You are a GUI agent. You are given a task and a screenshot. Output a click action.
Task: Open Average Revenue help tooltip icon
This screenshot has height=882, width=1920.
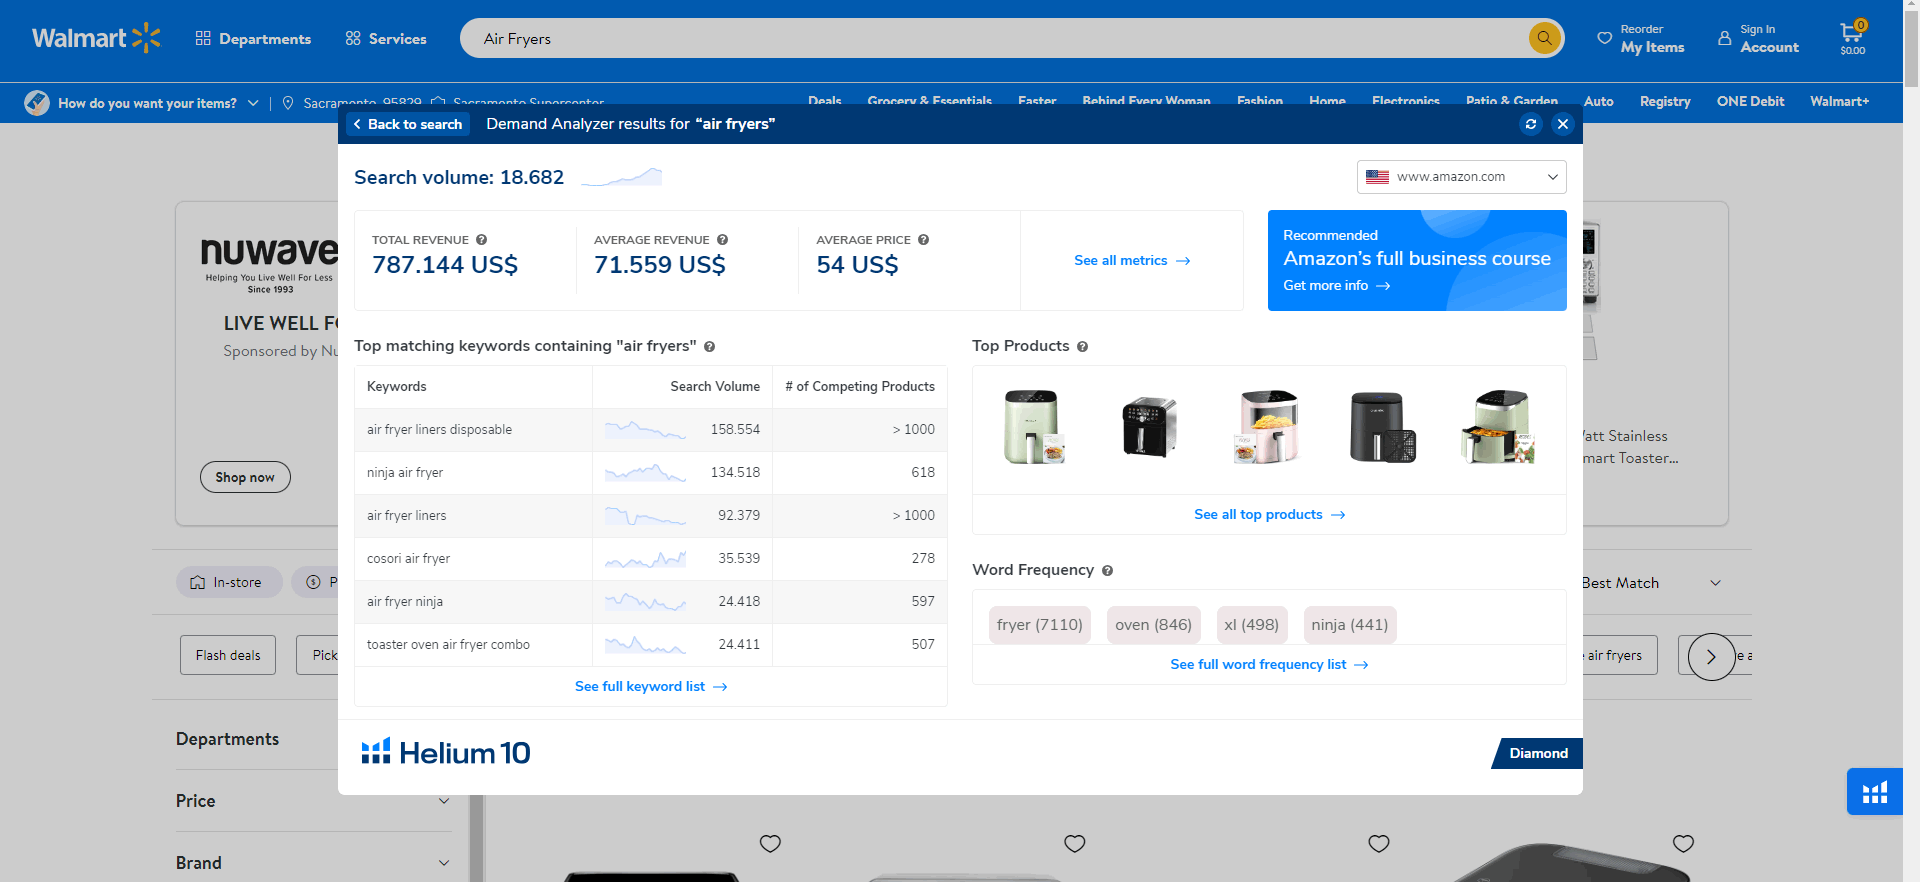722,240
